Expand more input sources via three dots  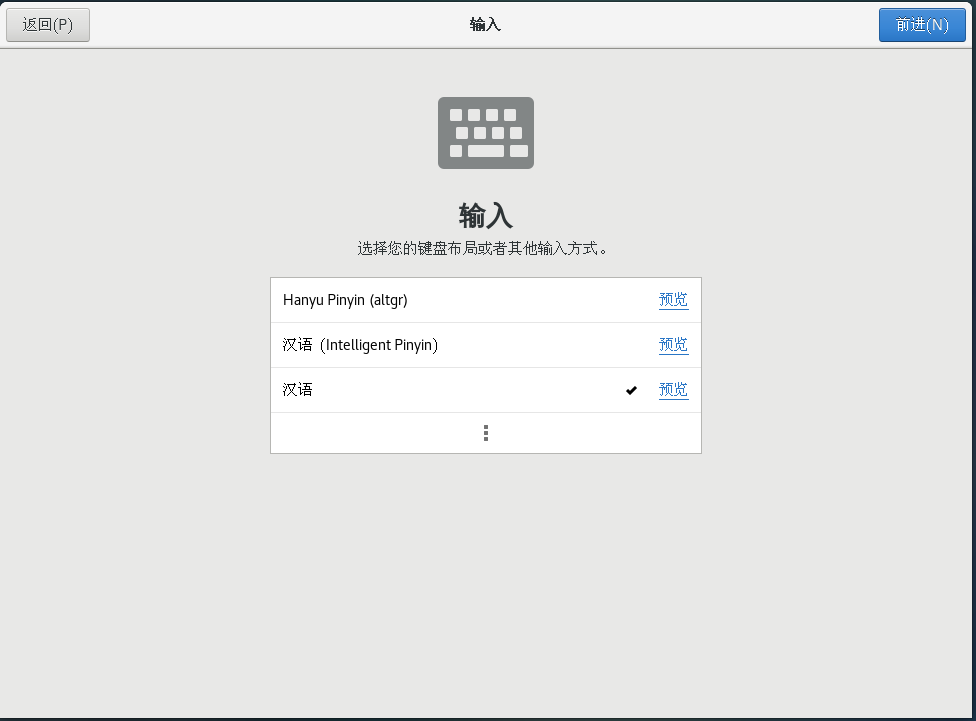click(486, 433)
